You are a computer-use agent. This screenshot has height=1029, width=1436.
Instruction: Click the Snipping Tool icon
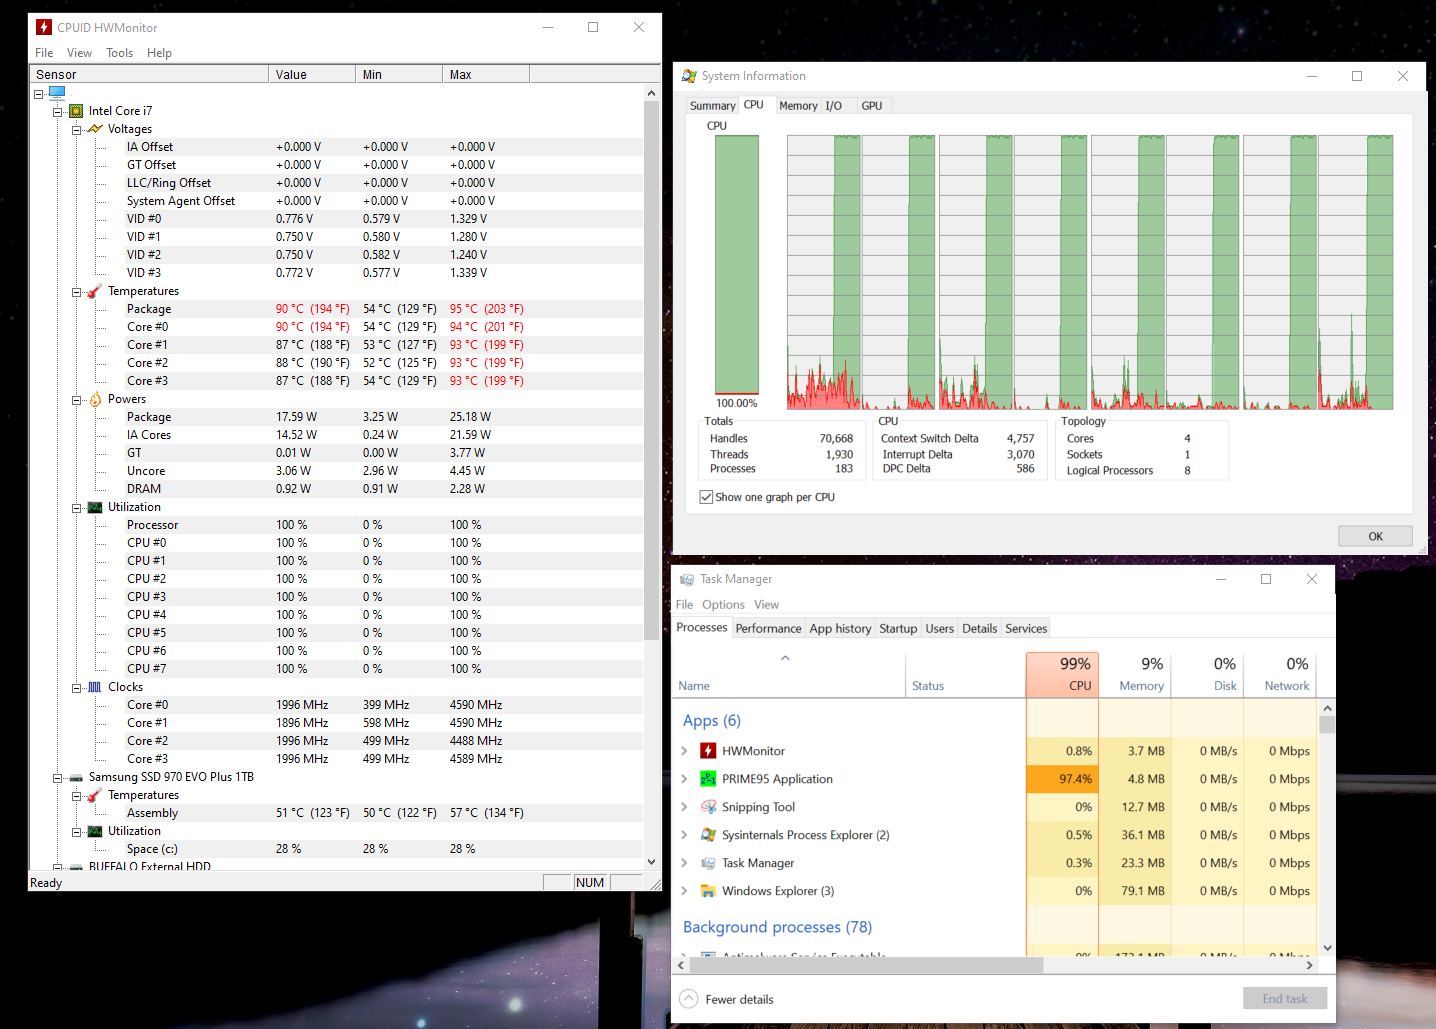point(708,807)
